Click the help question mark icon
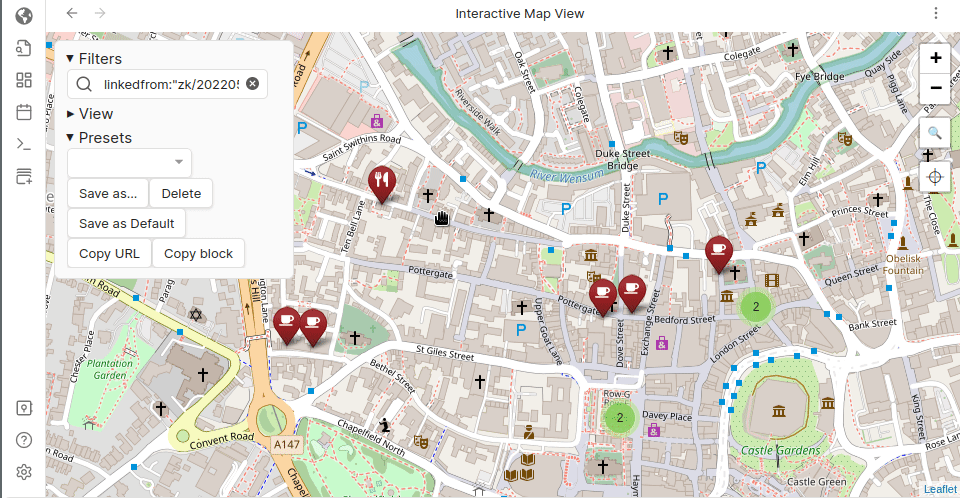Image resolution: width=960 pixels, height=498 pixels. 24,440
